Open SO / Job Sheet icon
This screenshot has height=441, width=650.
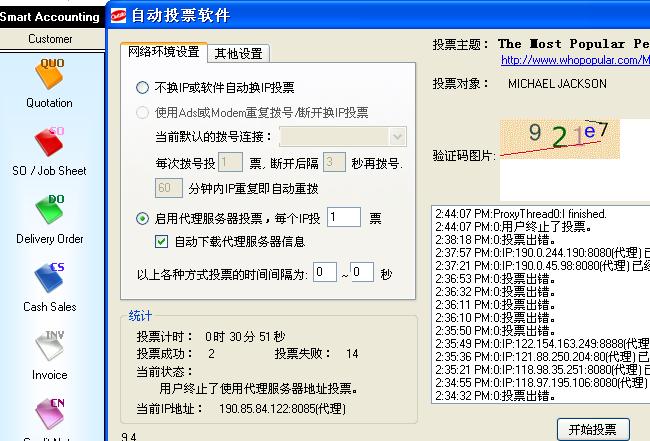click(49, 144)
